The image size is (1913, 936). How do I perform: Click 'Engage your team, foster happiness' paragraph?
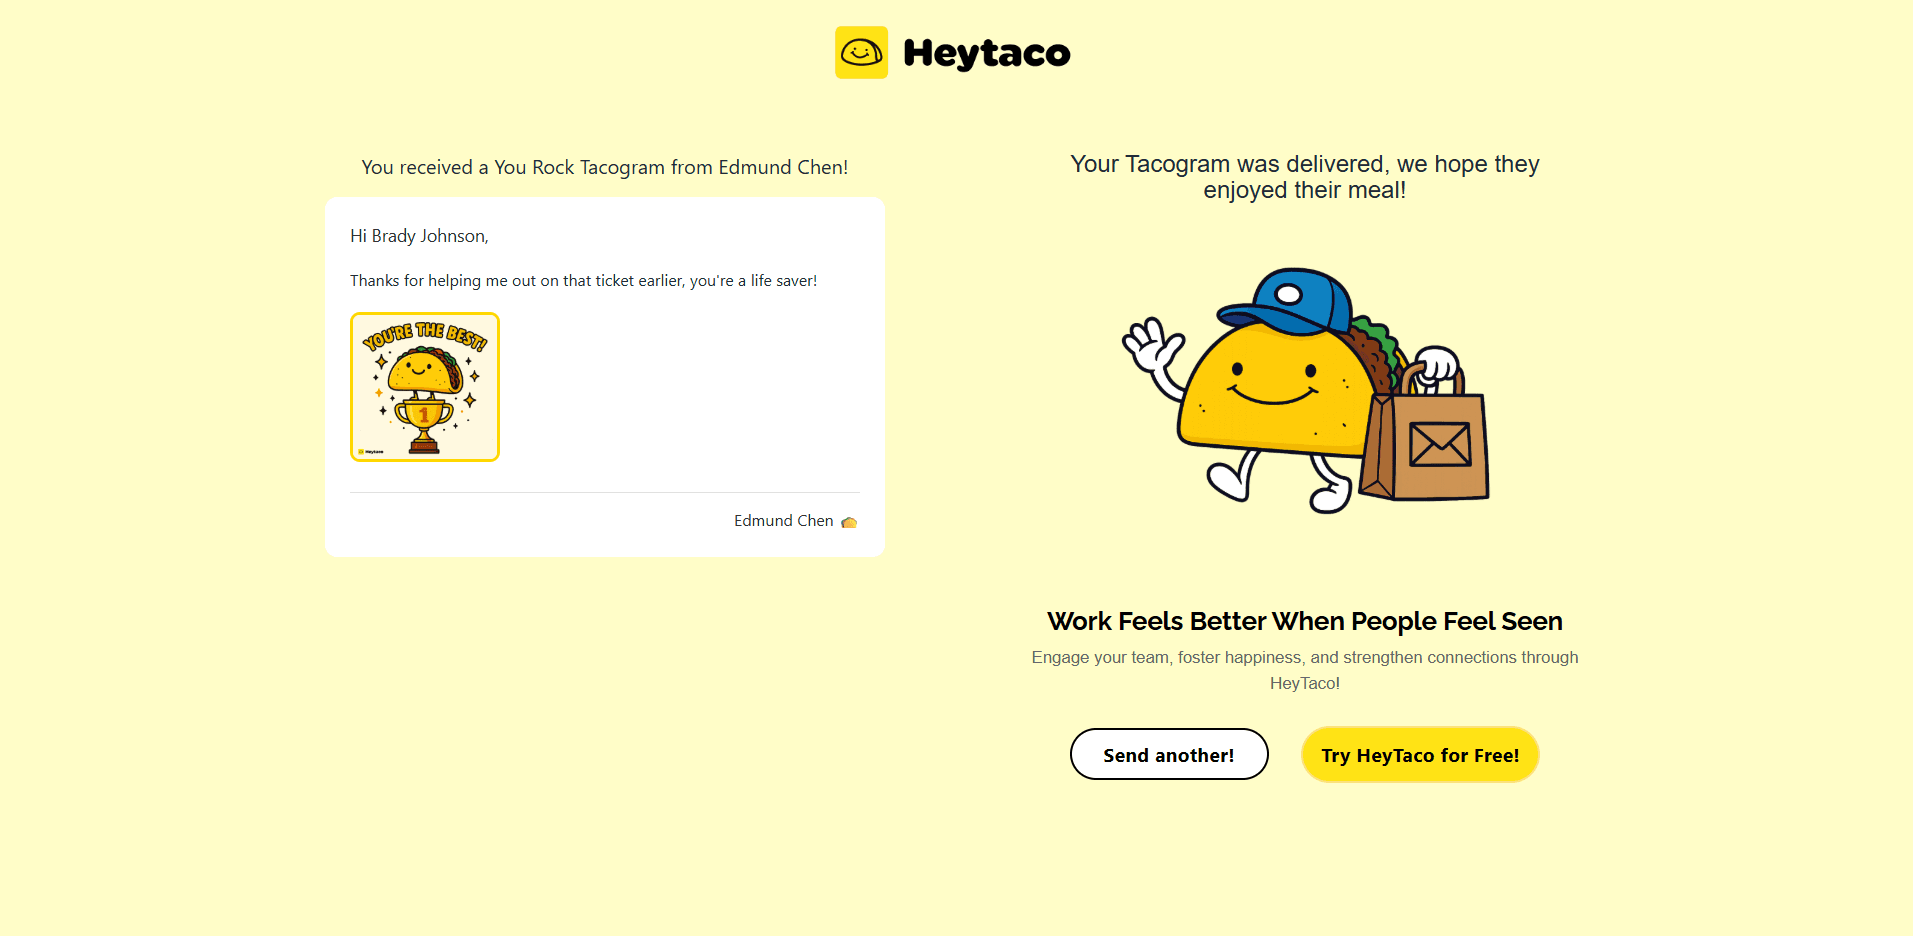(x=1305, y=670)
